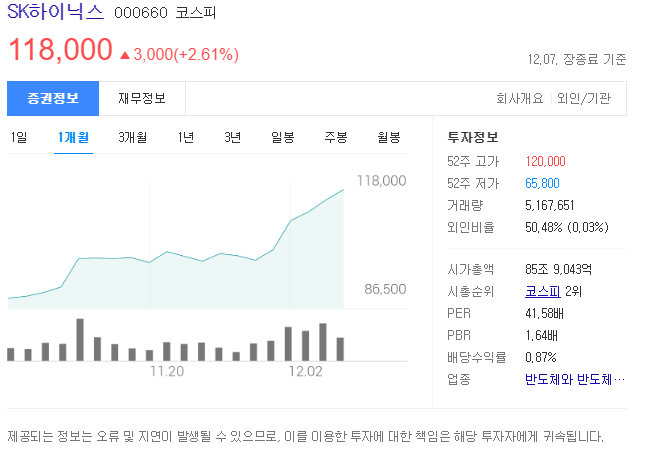Viewport: 652px width, 452px height.
Task: Open the 반도체와 반도체 sector link
Action: tap(575, 379)
